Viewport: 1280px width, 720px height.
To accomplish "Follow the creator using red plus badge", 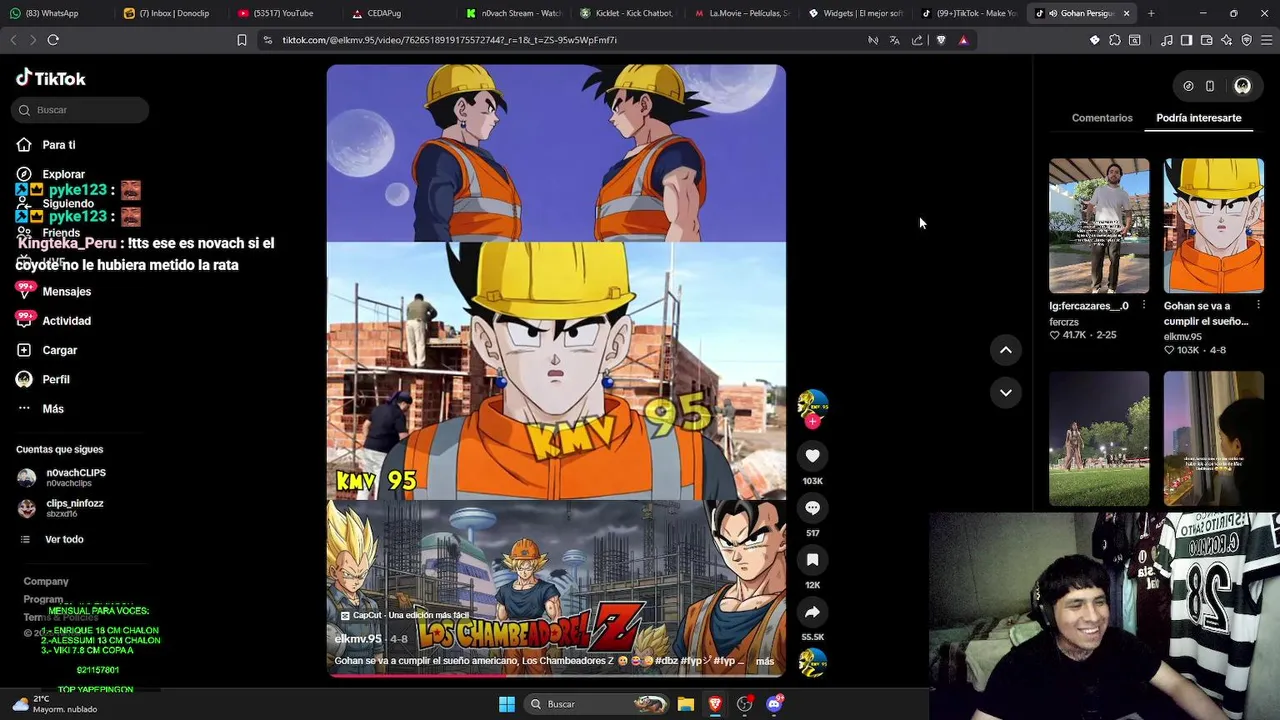I will click(x=812, y=421).
